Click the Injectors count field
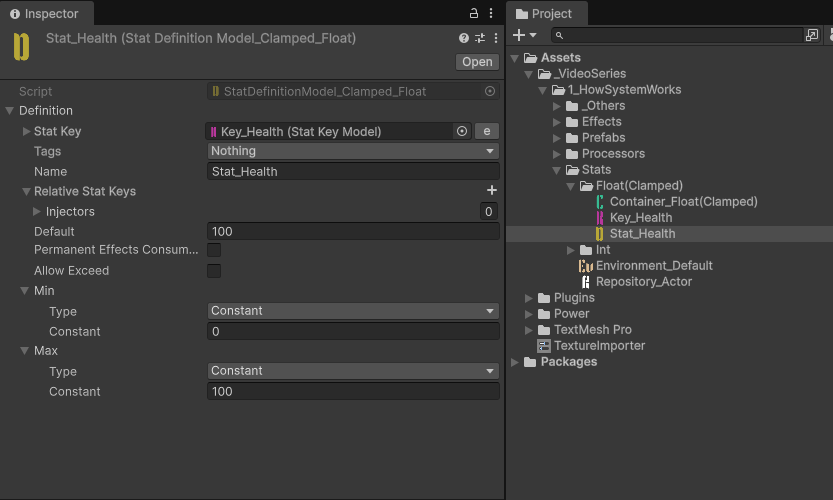This screenshot has height=500, width=833. click(489, 211)
